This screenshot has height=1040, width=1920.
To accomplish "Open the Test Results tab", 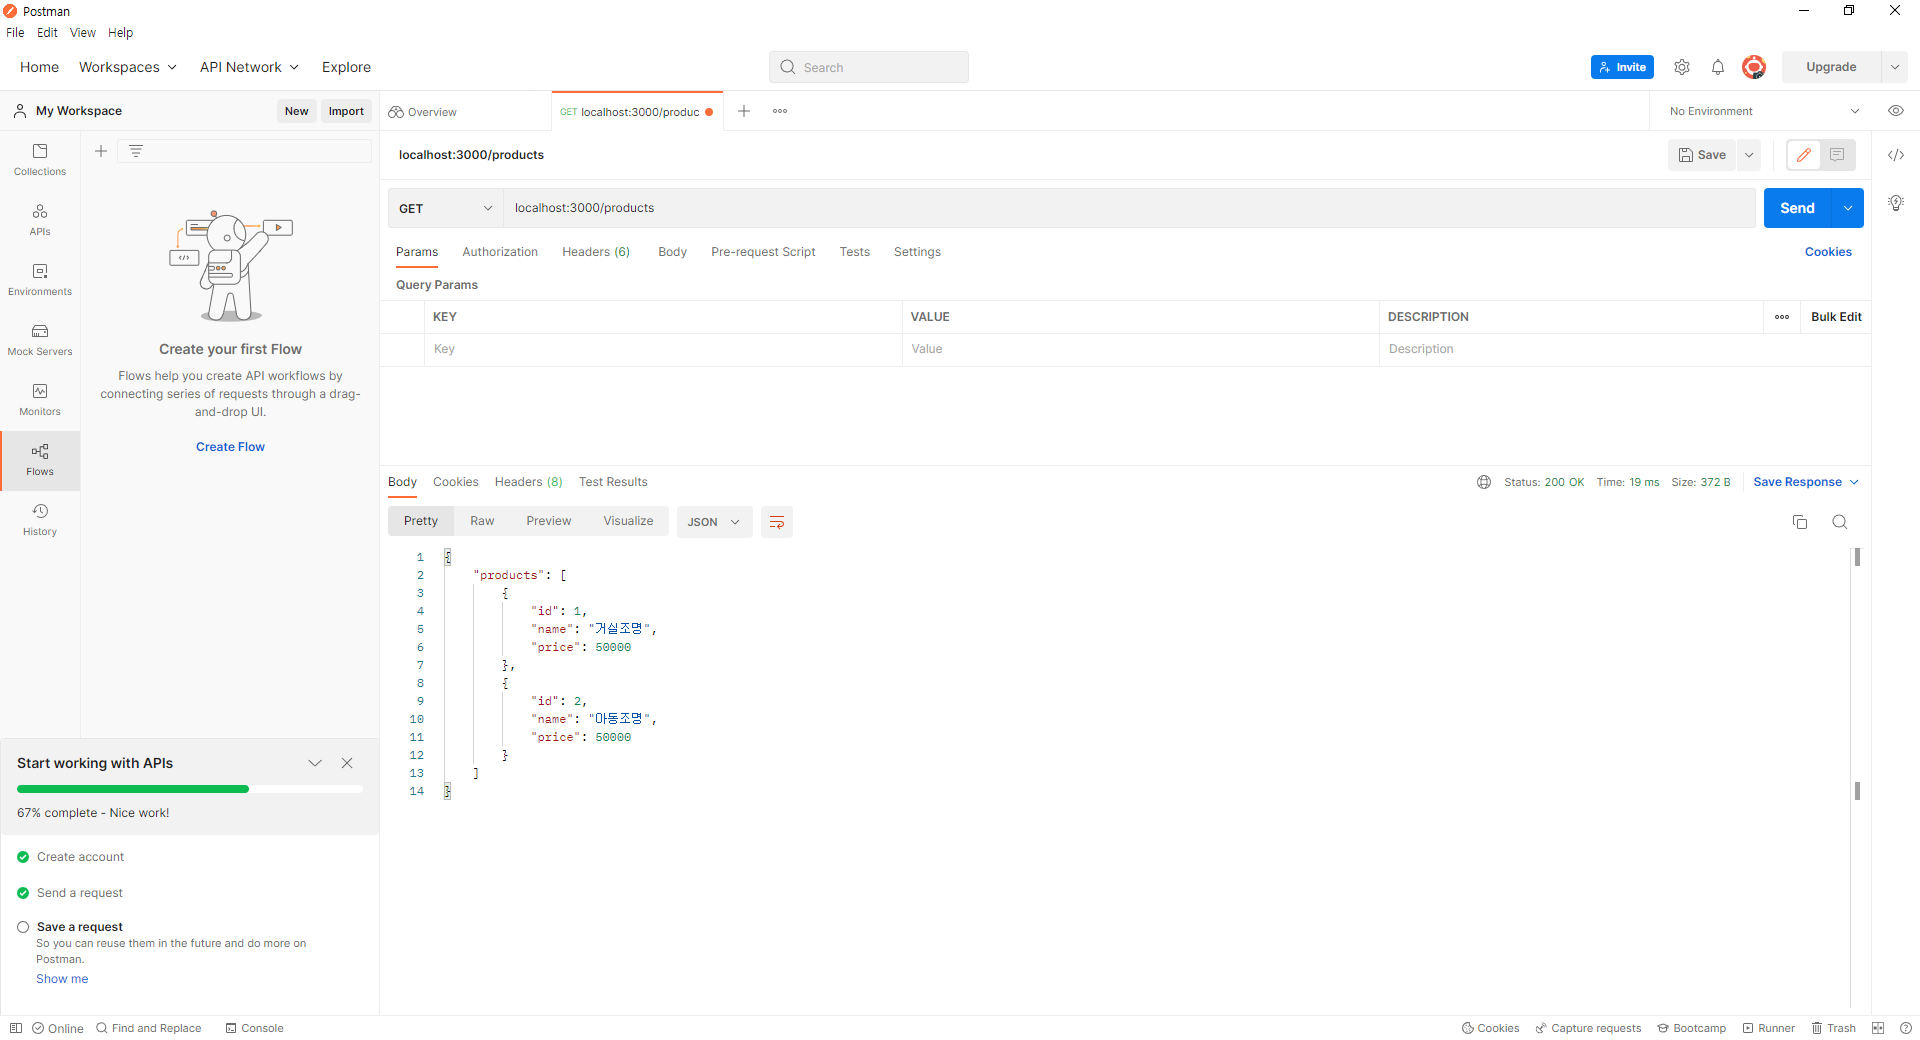I will (613, 482).
